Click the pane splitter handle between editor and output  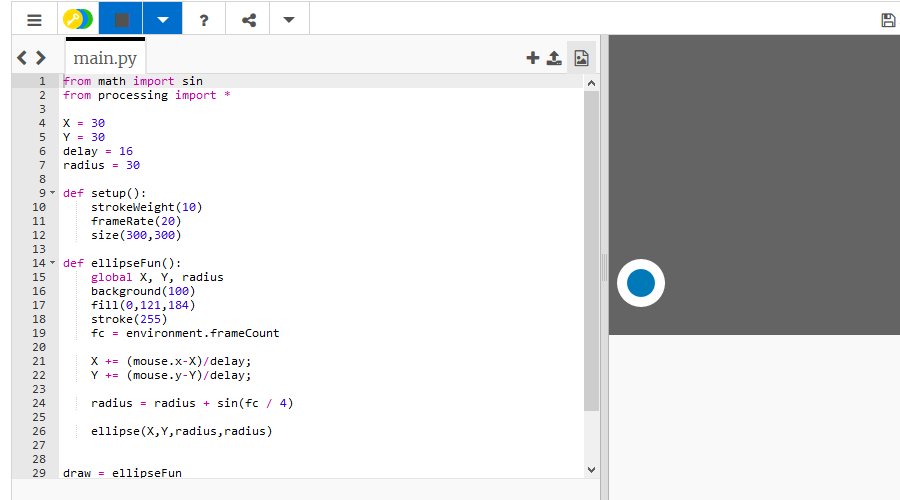tap(604, 268)
